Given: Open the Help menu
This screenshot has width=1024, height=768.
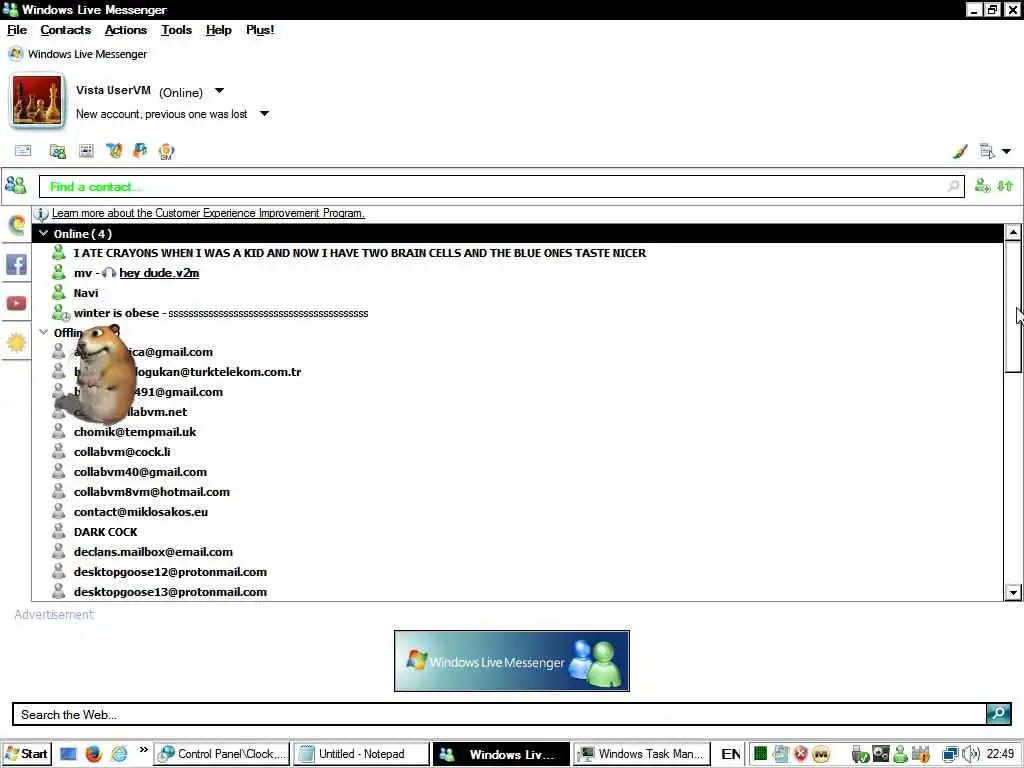Looking at the screenshot, I should (219, 30).
